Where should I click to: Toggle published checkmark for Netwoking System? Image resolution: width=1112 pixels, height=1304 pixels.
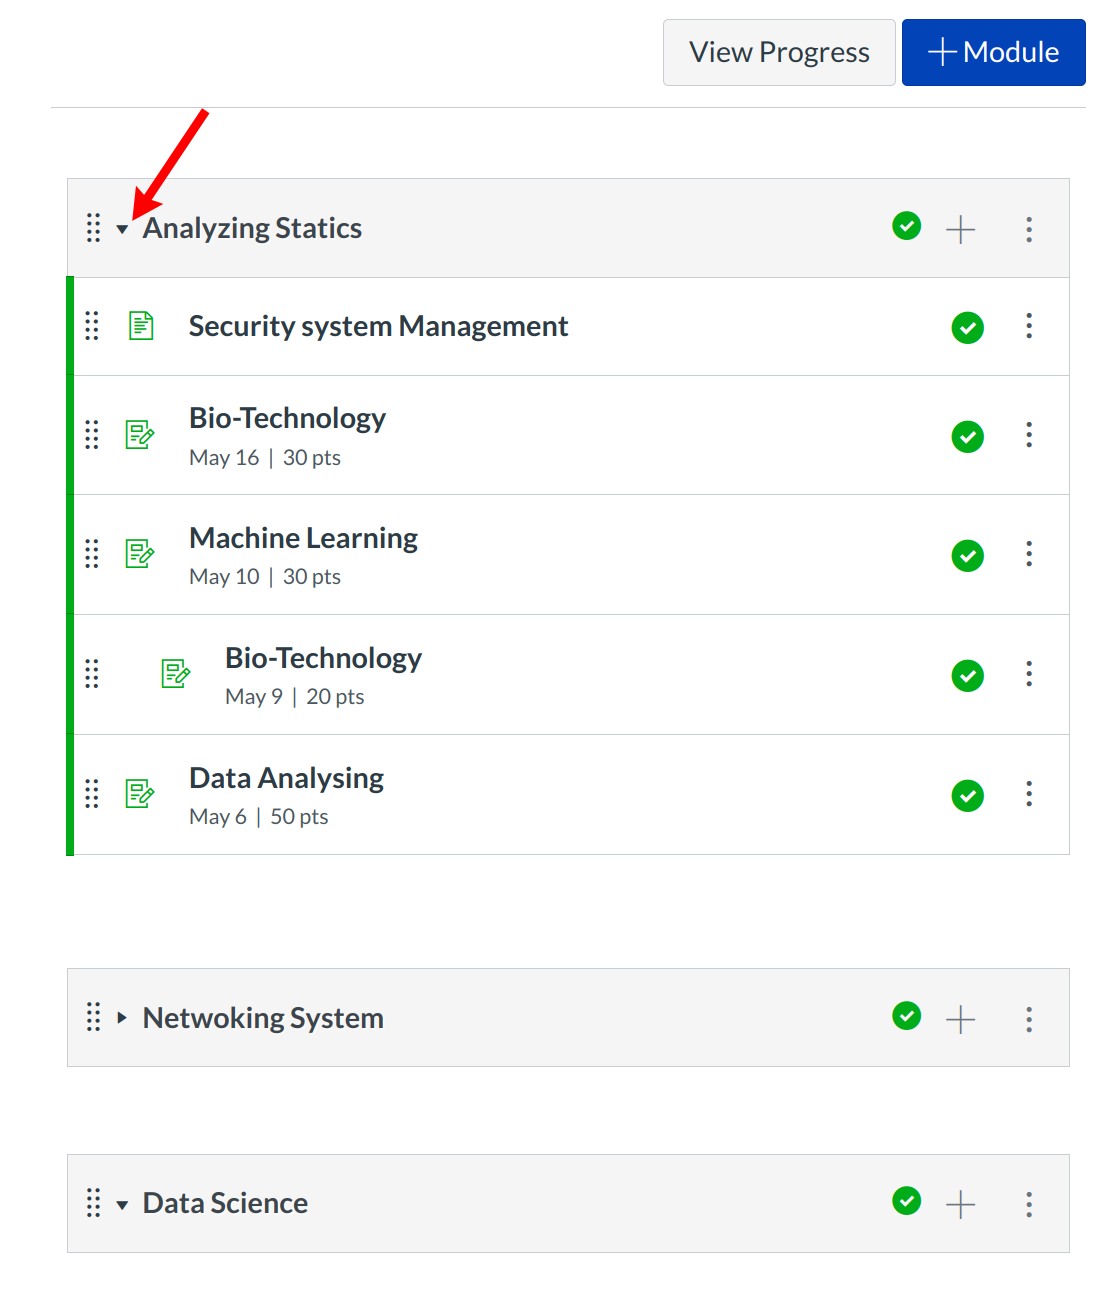(906, 1016)
